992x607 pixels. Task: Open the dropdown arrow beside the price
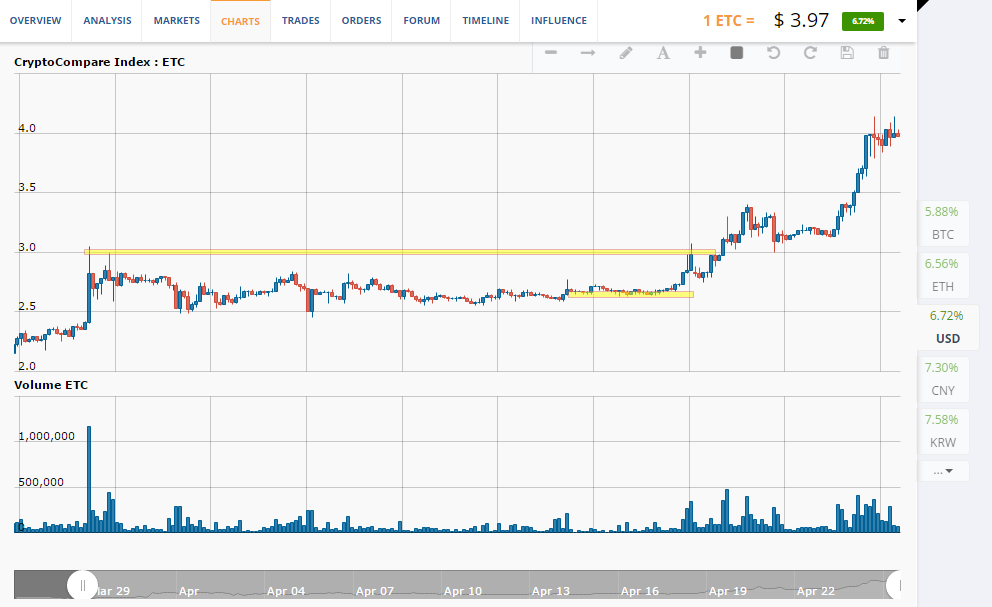903,21
